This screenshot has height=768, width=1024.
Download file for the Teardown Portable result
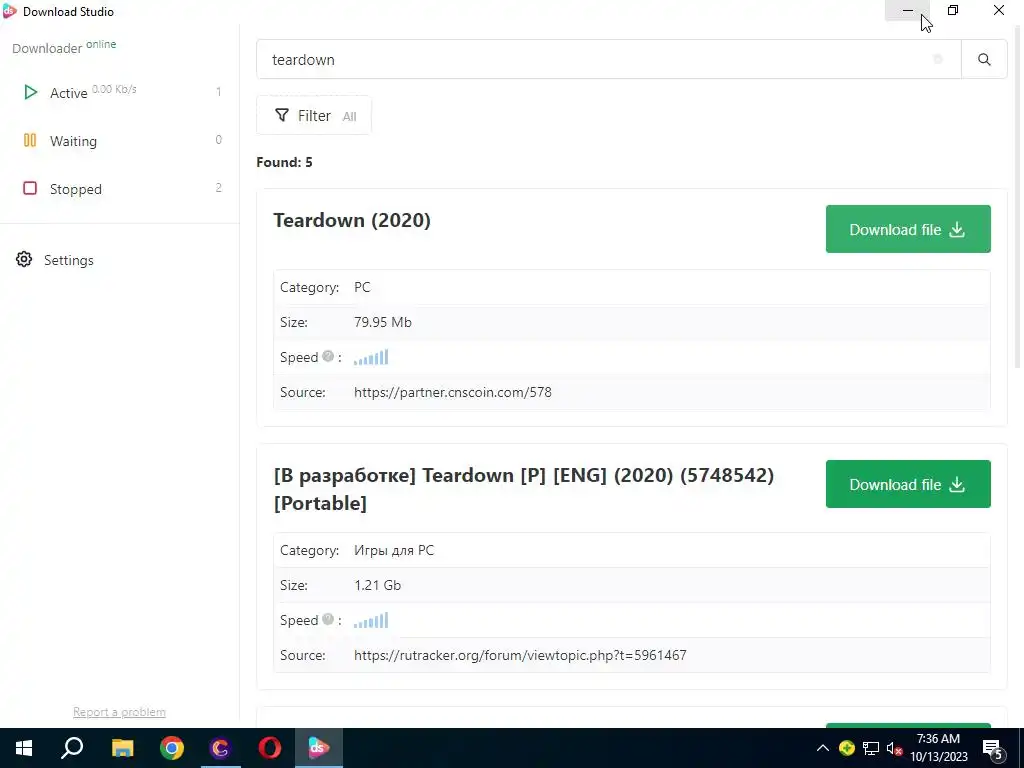(908, 484)
